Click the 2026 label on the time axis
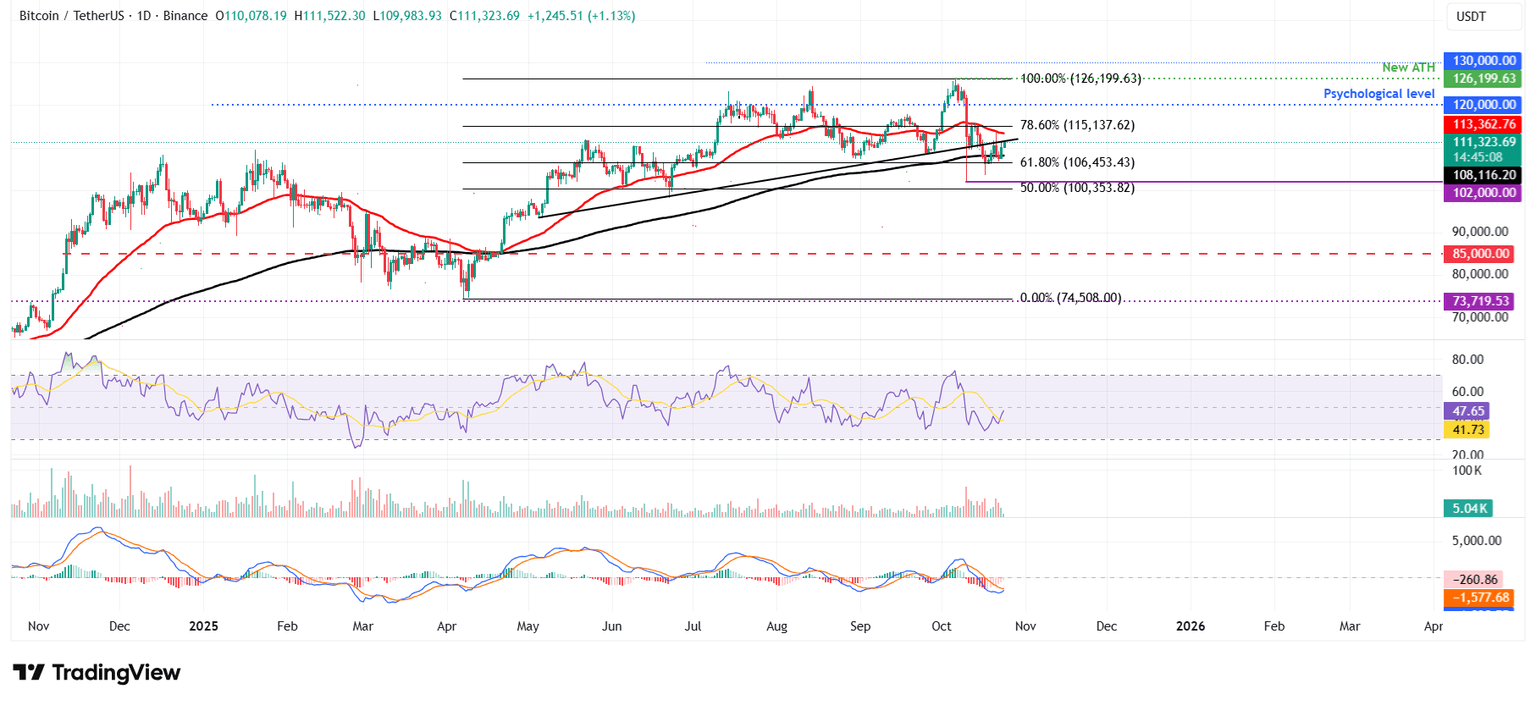 pyautogui.click(x=1190, y=626)
